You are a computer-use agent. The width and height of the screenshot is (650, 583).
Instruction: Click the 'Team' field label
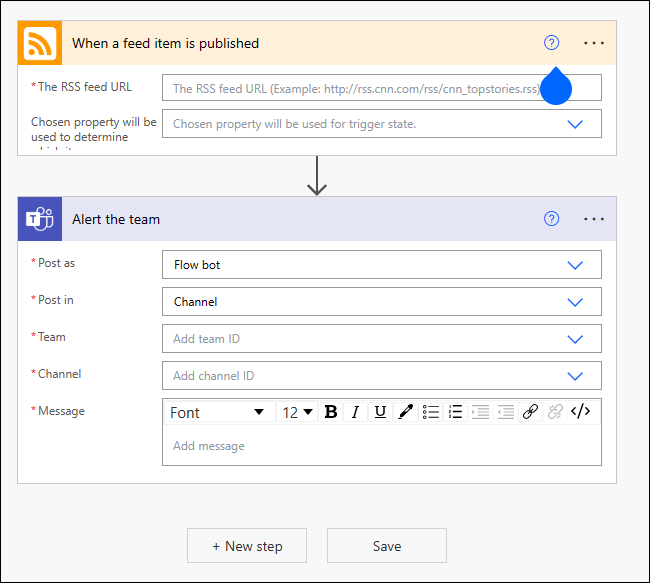click(51, 337)
